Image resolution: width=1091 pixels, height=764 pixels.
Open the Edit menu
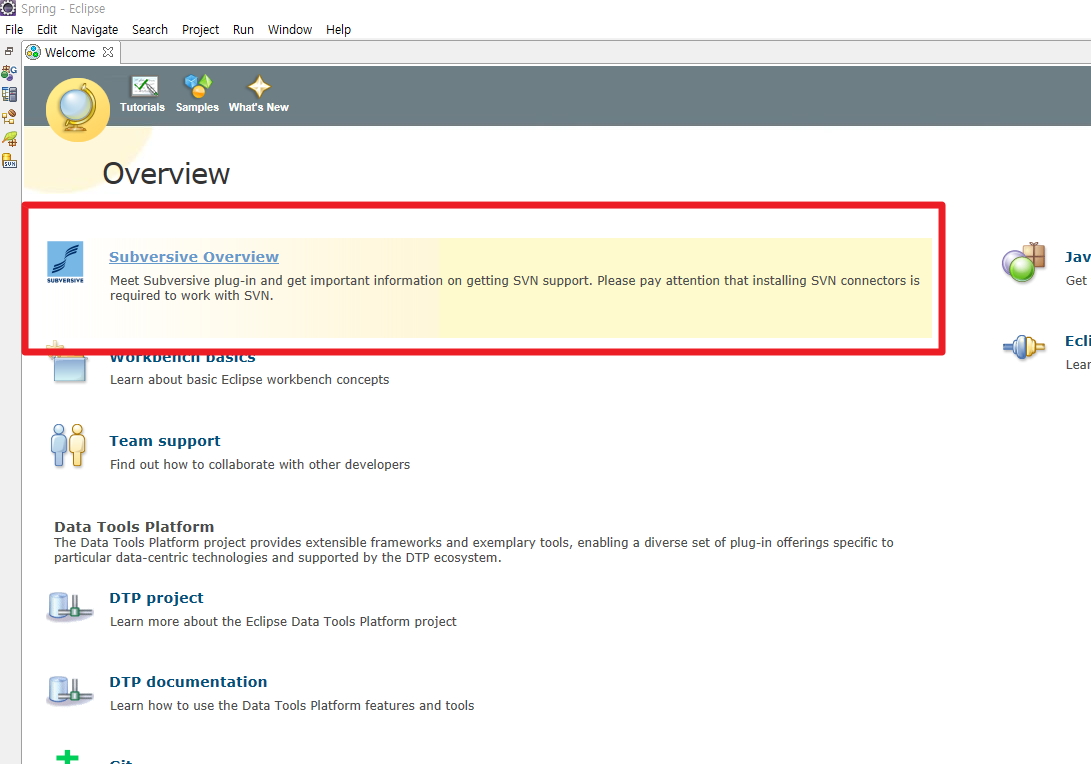coord(47,29)
